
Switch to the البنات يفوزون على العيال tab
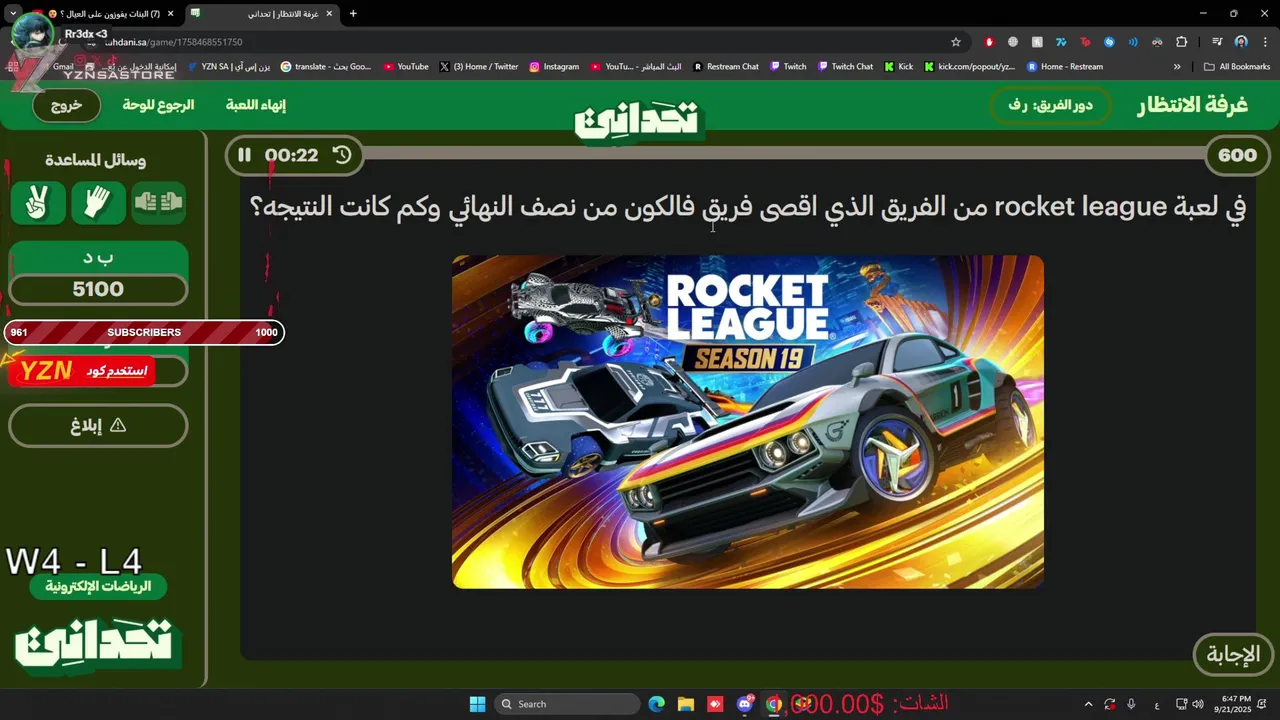pyautogui.click(x=105, y=14)
